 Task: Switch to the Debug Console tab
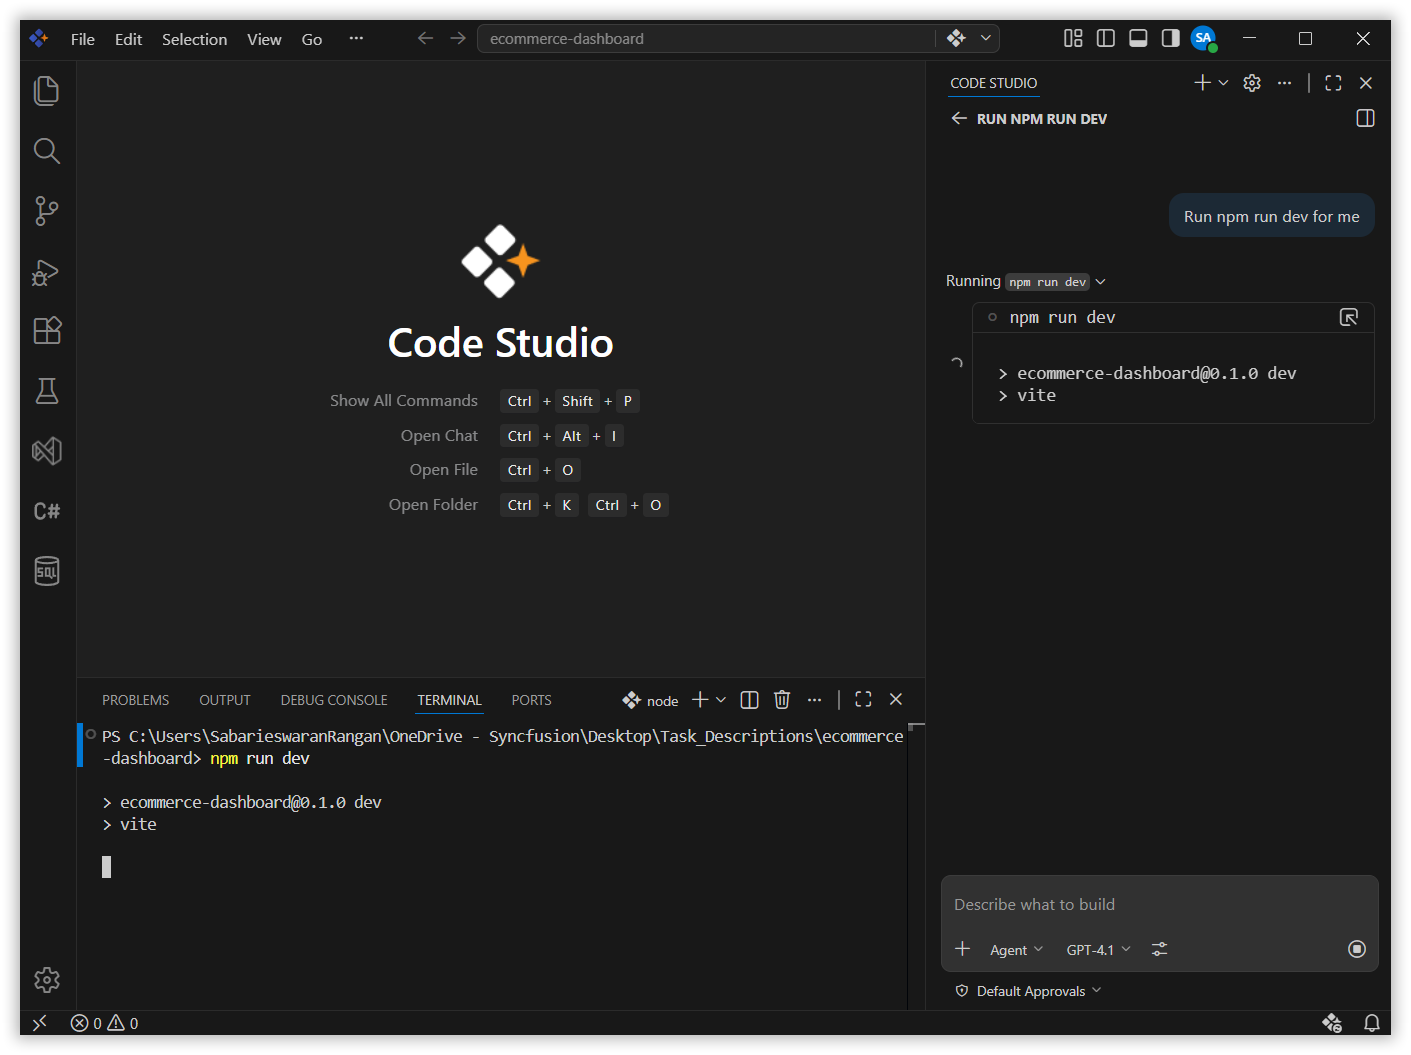(x=334, y=700)
